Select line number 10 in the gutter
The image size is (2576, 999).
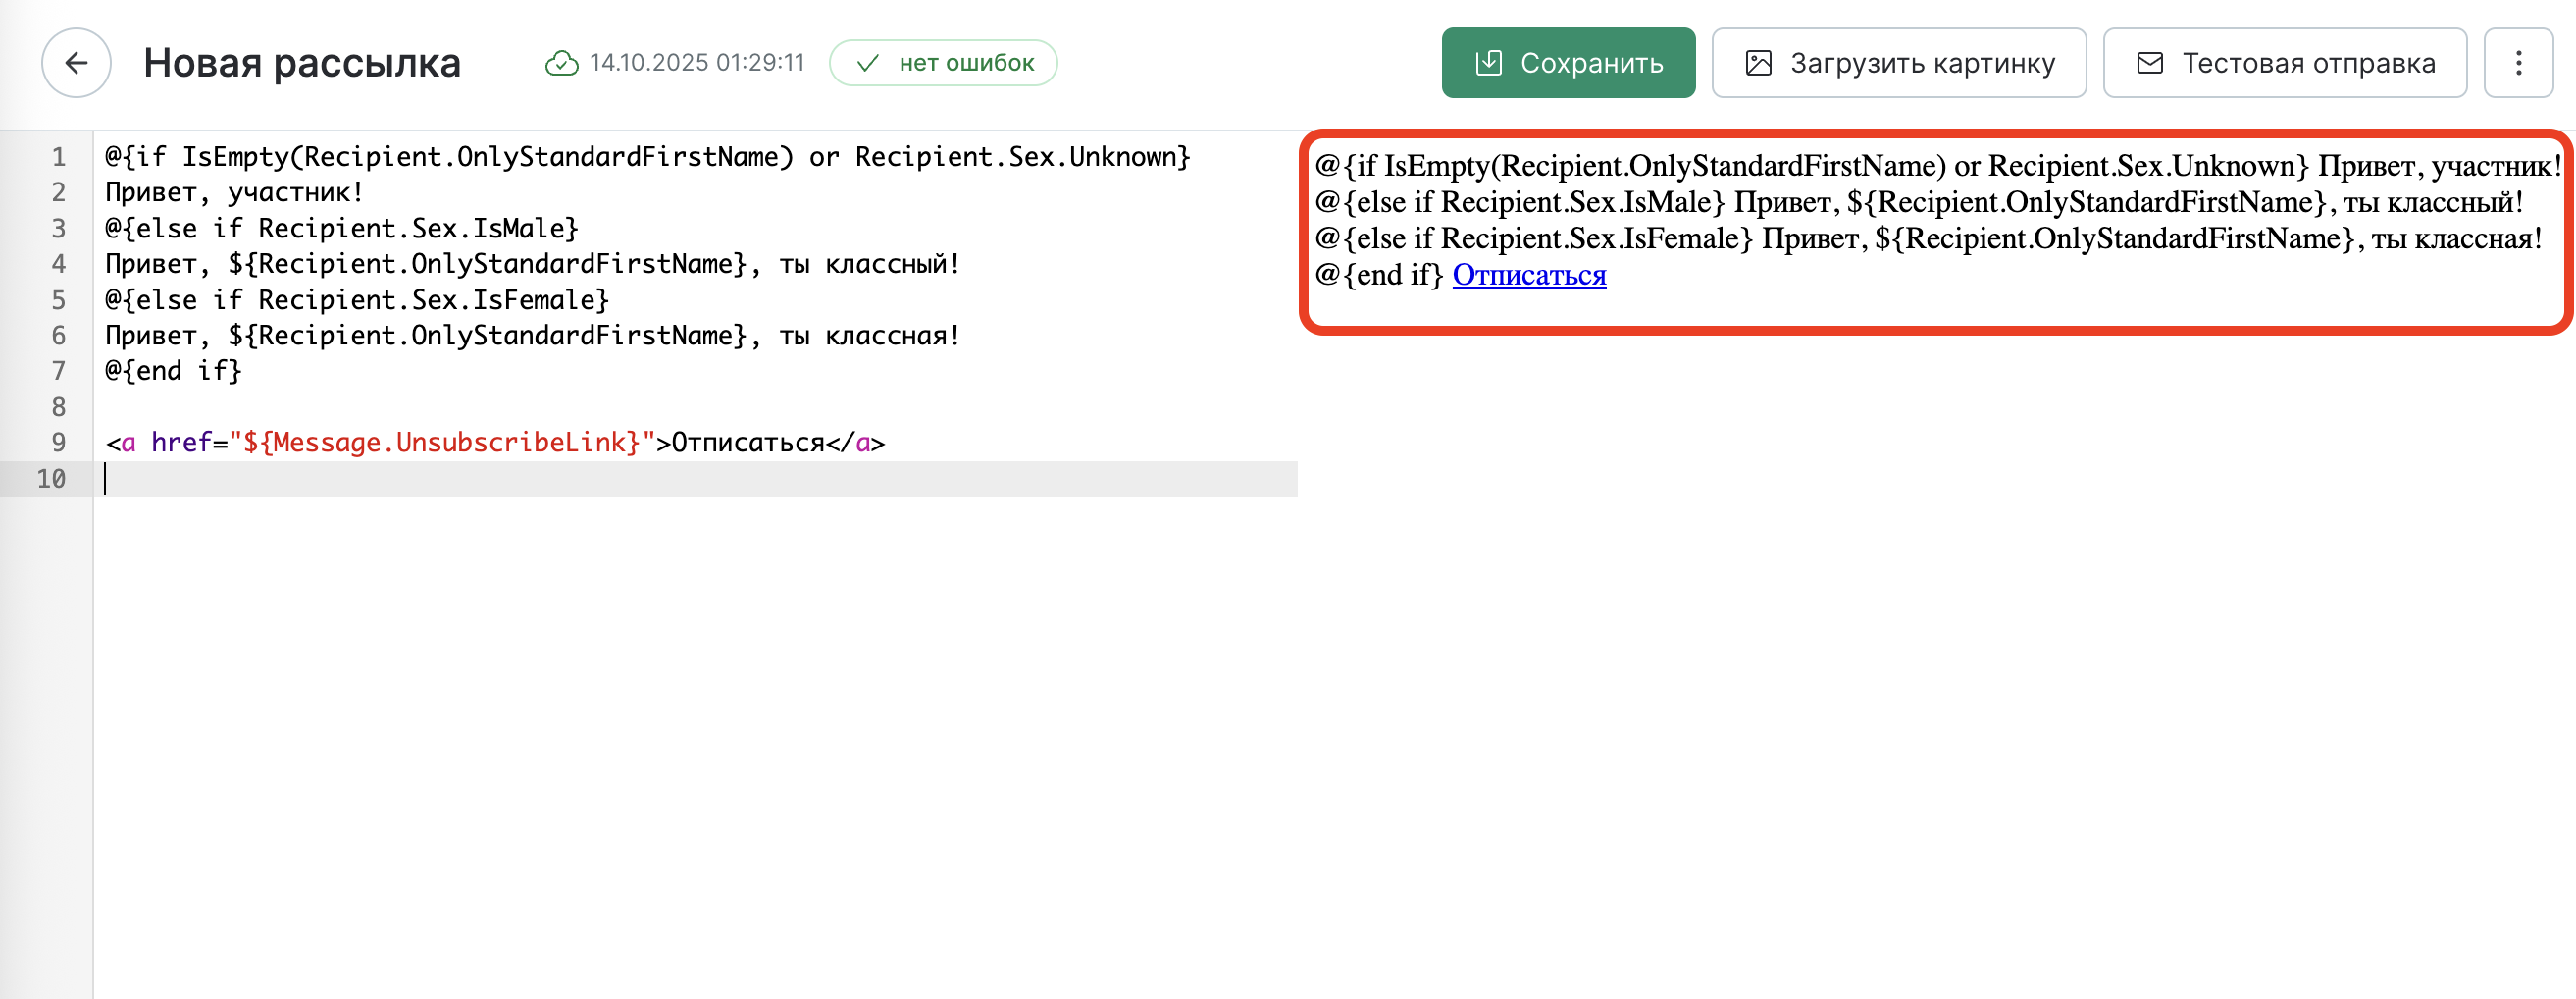click(x=52, y=479)
